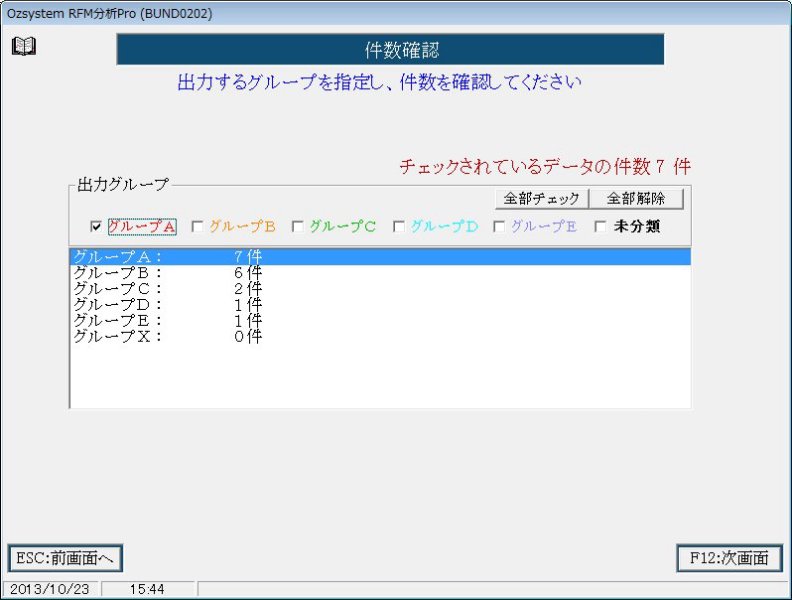
Task: Click the 全部チェック button
Action: [541, 198]
